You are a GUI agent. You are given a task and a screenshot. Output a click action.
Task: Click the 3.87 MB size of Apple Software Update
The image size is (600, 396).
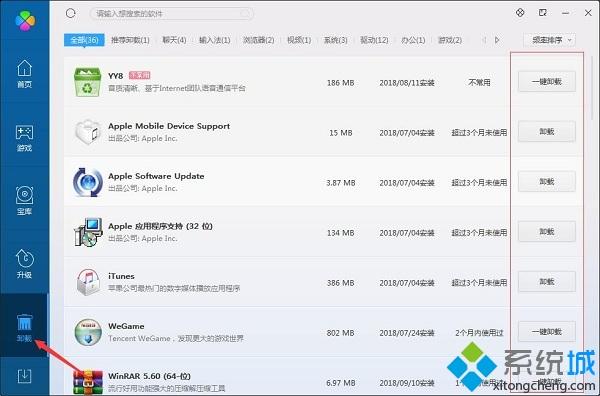pos(341,183)
